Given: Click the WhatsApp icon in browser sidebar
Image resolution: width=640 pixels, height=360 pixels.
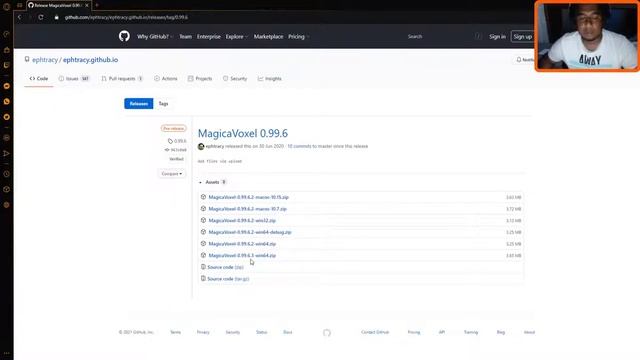Looking at the screenshot, I should tap(7, 102).
